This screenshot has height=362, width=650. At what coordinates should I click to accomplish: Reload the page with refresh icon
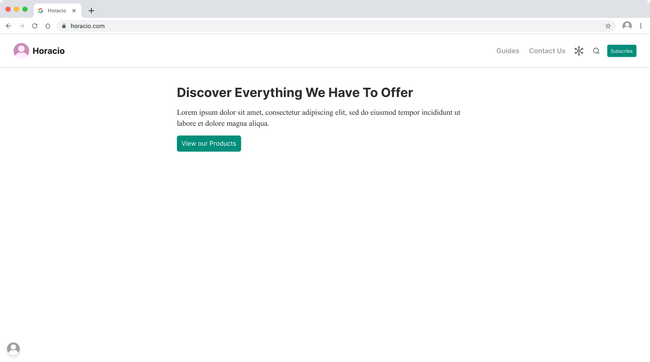pyautogui.click(x=35, y=26)
